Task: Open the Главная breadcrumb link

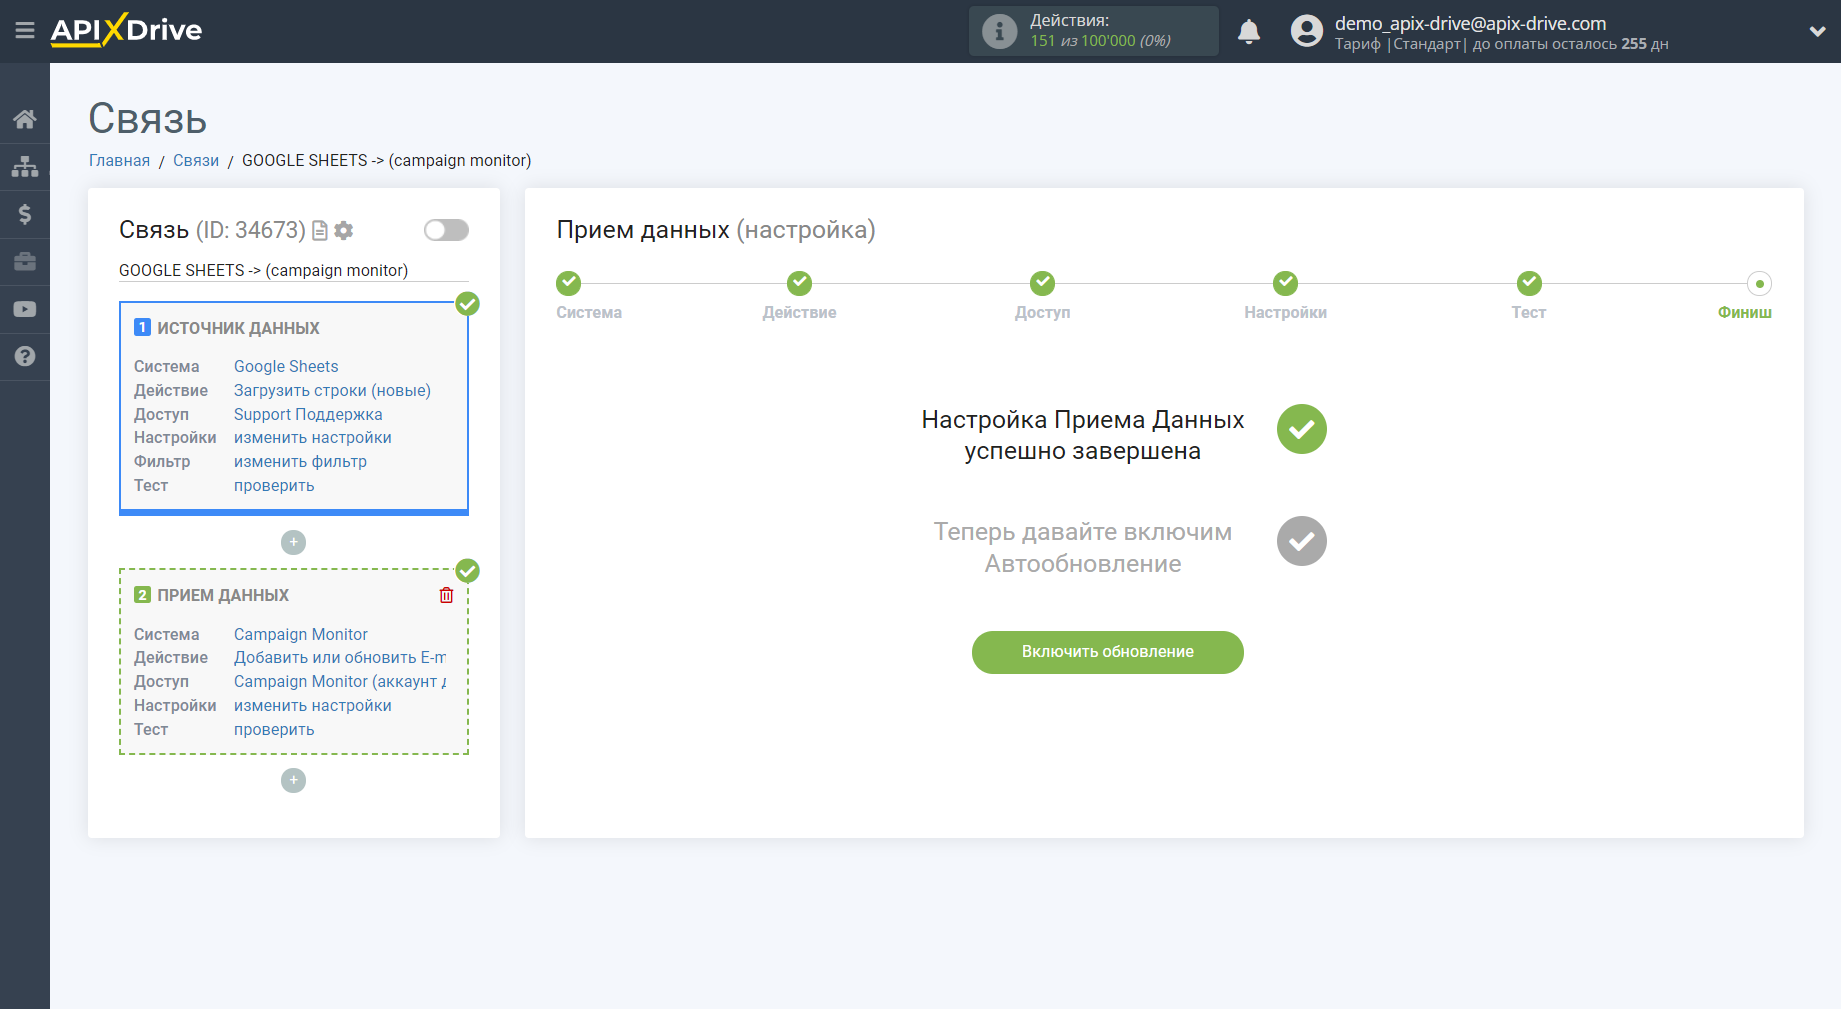Action: tap(119, 160)
